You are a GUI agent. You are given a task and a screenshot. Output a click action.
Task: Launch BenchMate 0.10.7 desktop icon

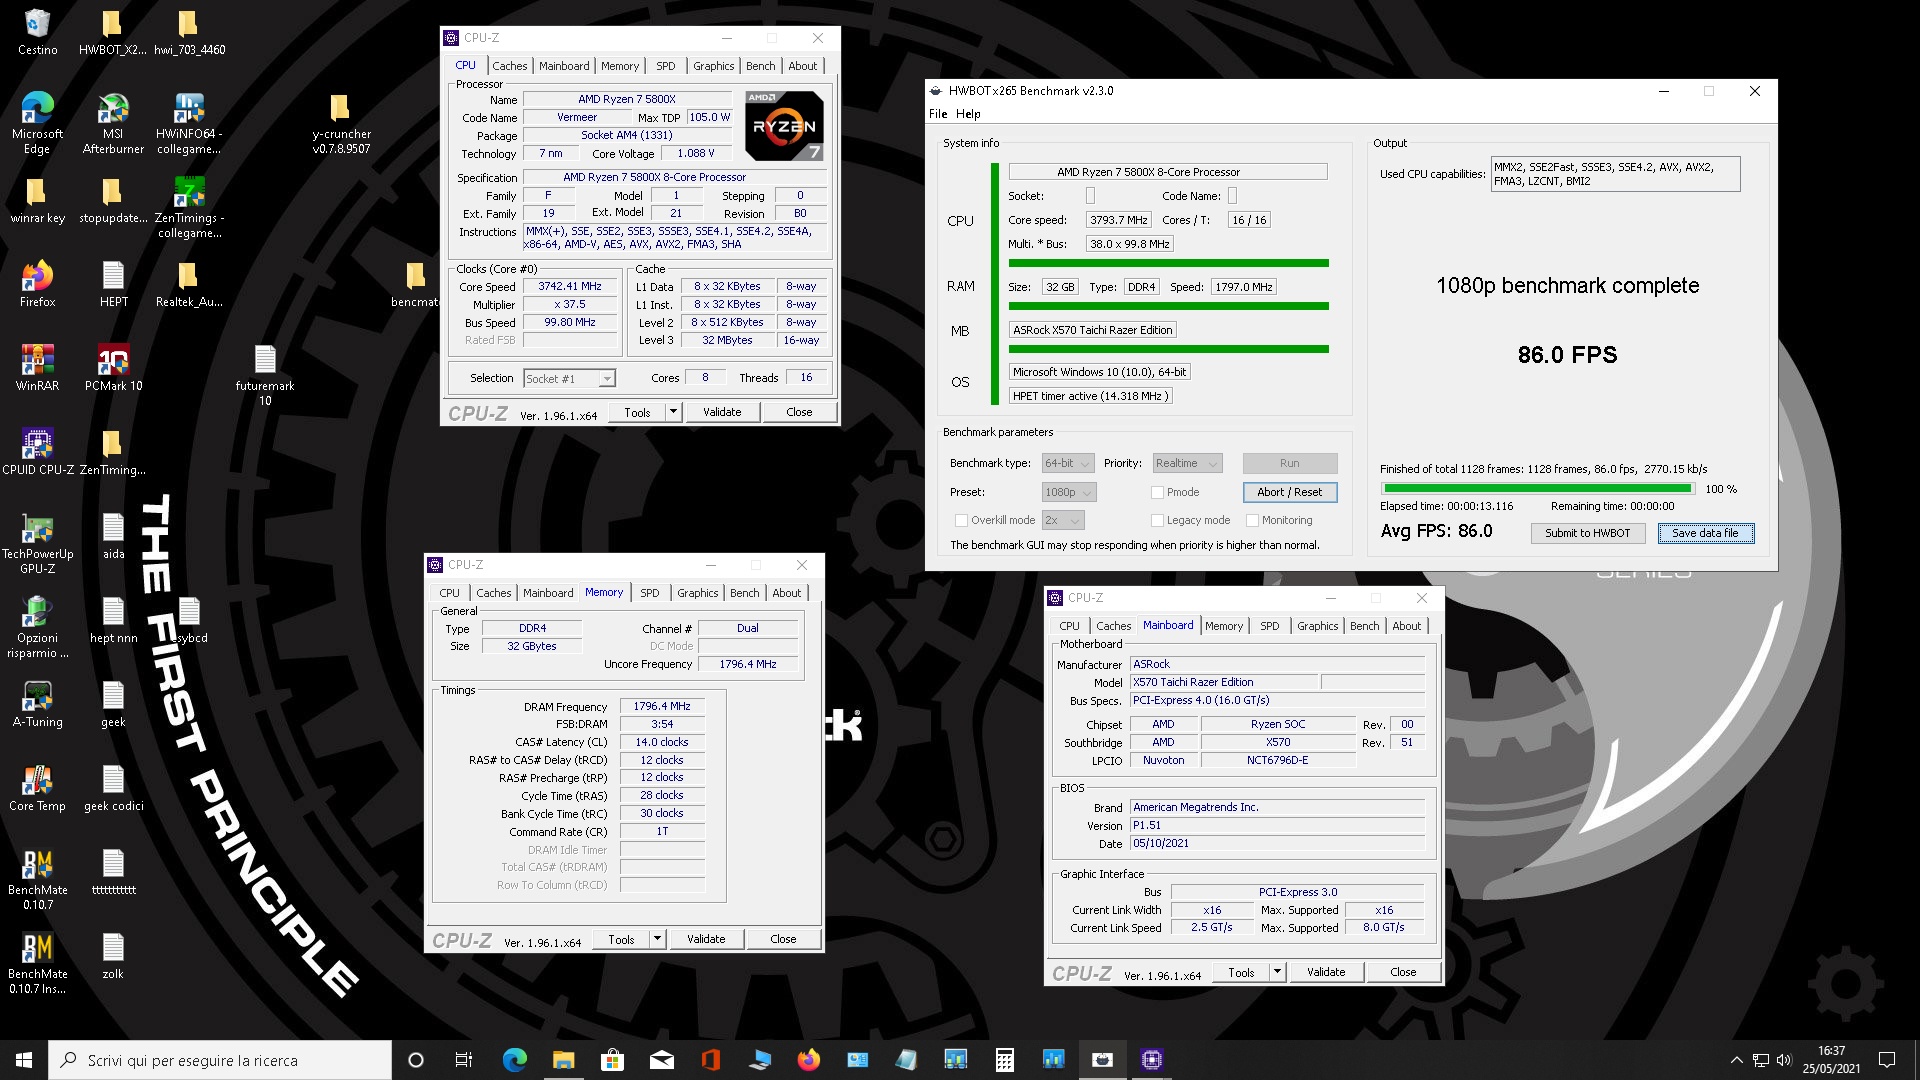coord(37,879)
